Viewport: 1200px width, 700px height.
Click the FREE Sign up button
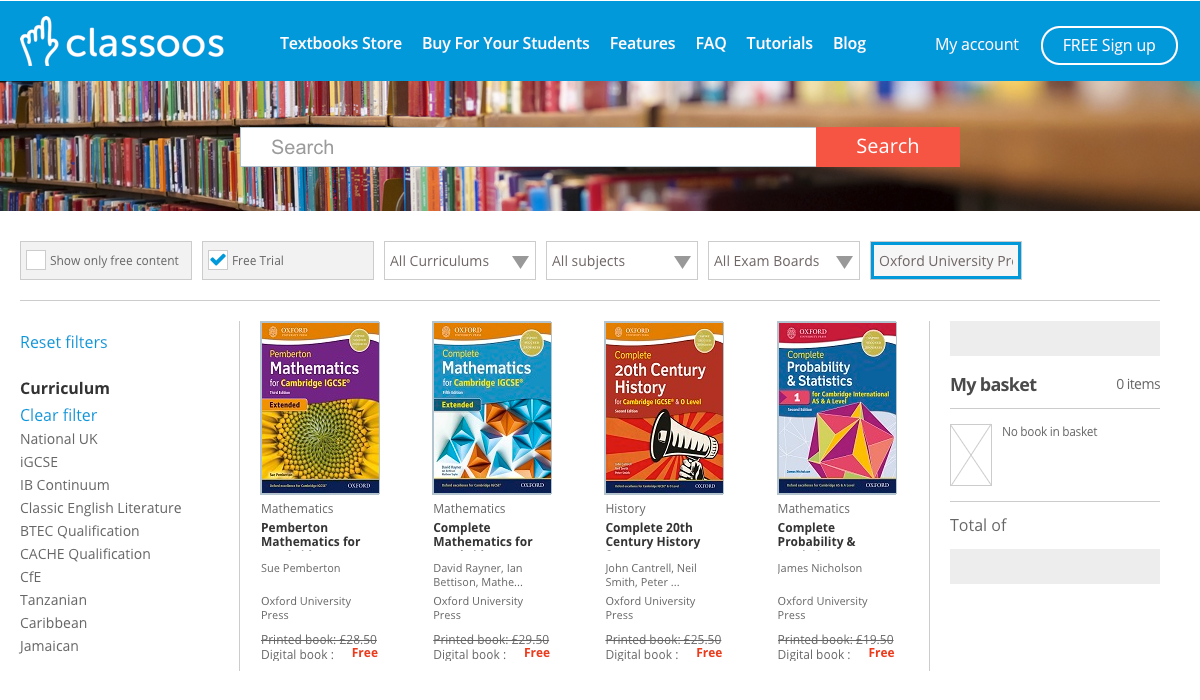(x=1108, y=45)
